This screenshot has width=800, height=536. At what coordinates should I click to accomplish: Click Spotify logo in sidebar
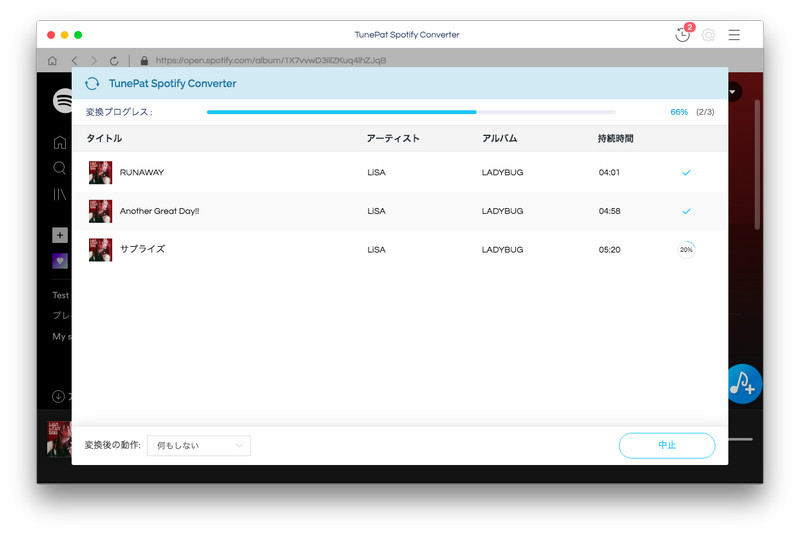pyautogui.click(x=62, y=100)
